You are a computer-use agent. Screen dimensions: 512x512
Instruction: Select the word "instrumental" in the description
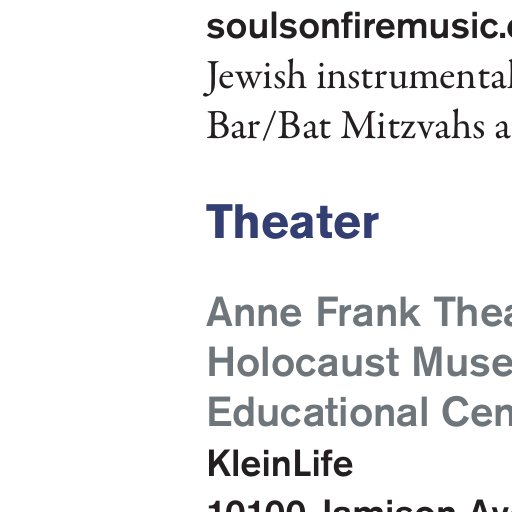pos(415,76)
